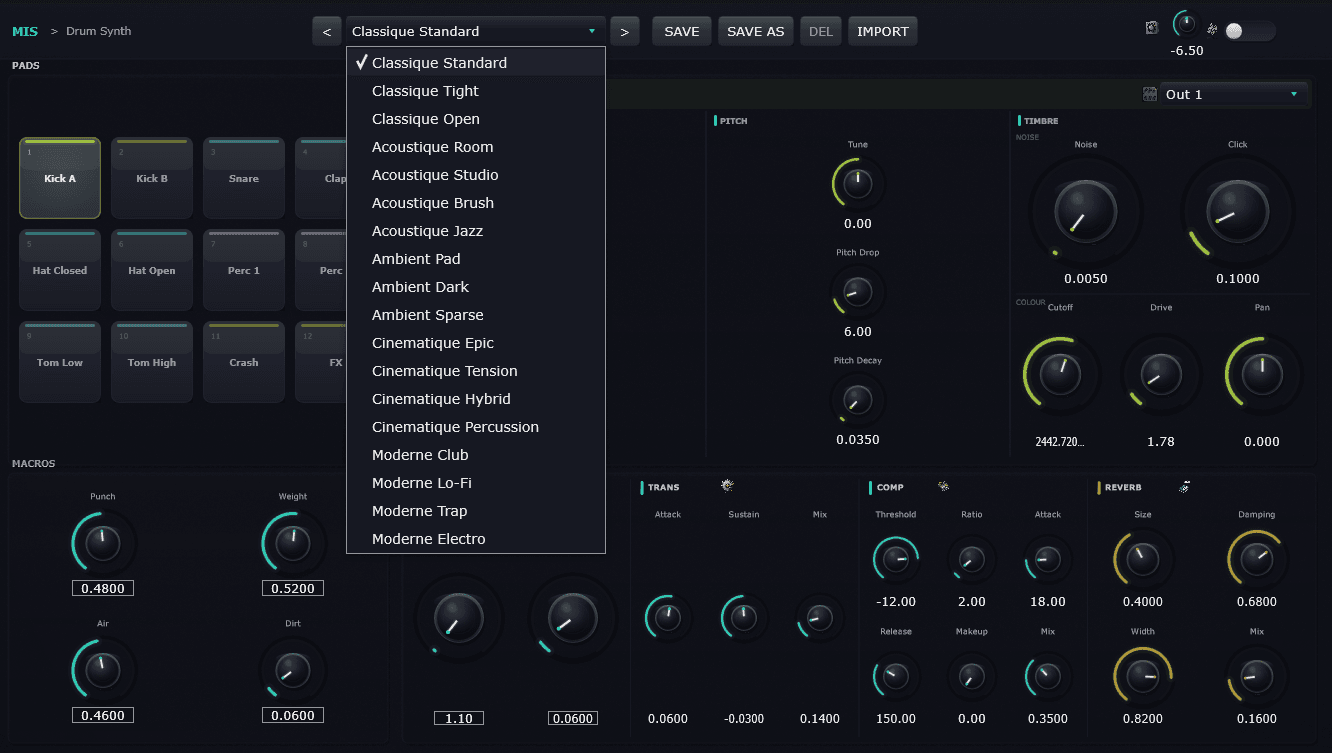The width and height of the screenshot is (1332, 753).
Task: Open the Out 1 output dropdown
Action: click(x=1235, y=94)
